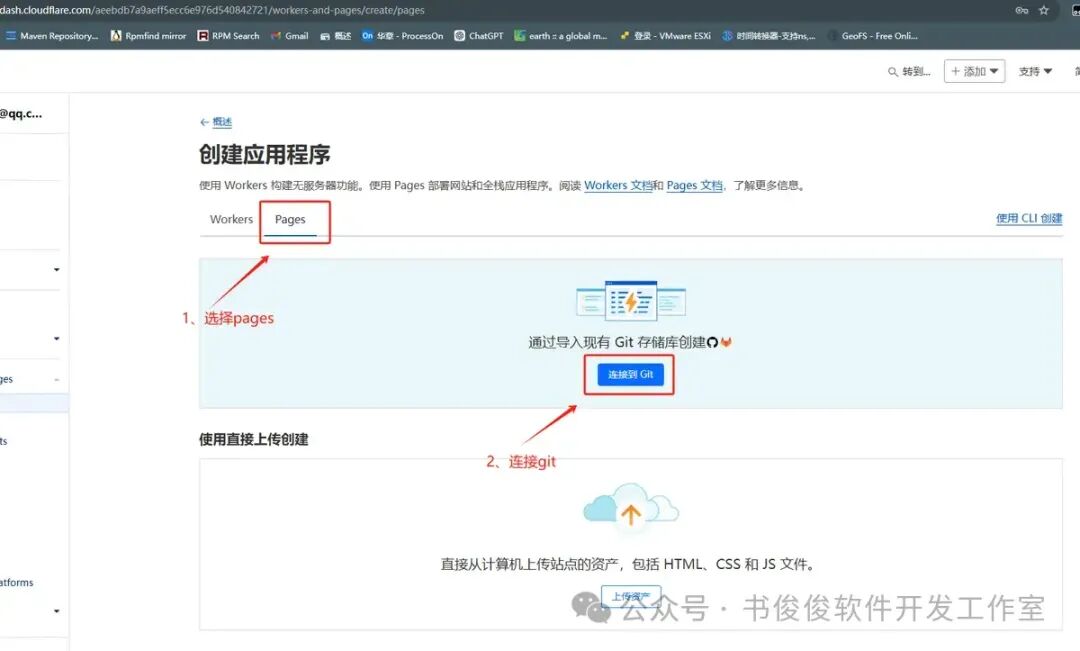Click the 使用 CLI 创建 link
The image size is (1080, 651).
point(1029,218)
